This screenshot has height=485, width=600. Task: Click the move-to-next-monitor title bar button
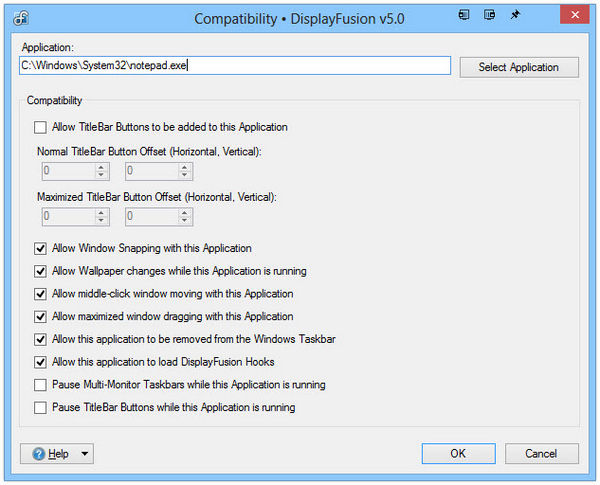coord(464,15)
